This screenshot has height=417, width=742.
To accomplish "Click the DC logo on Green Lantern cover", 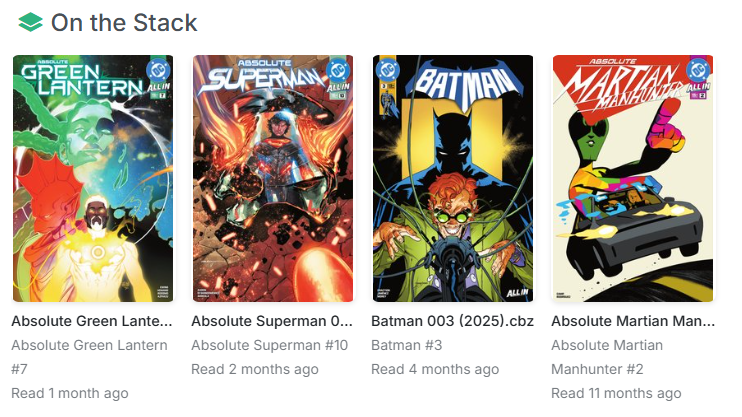I will [157, 70].
